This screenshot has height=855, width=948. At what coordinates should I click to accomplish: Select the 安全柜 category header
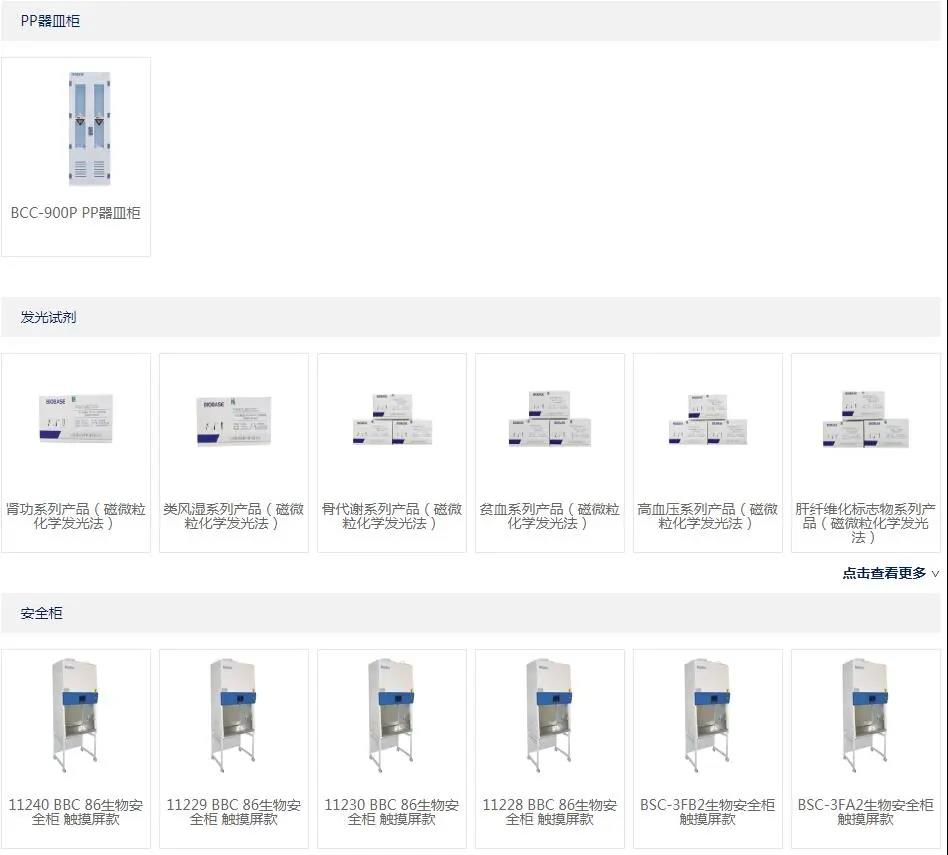(x=42, y=613)
